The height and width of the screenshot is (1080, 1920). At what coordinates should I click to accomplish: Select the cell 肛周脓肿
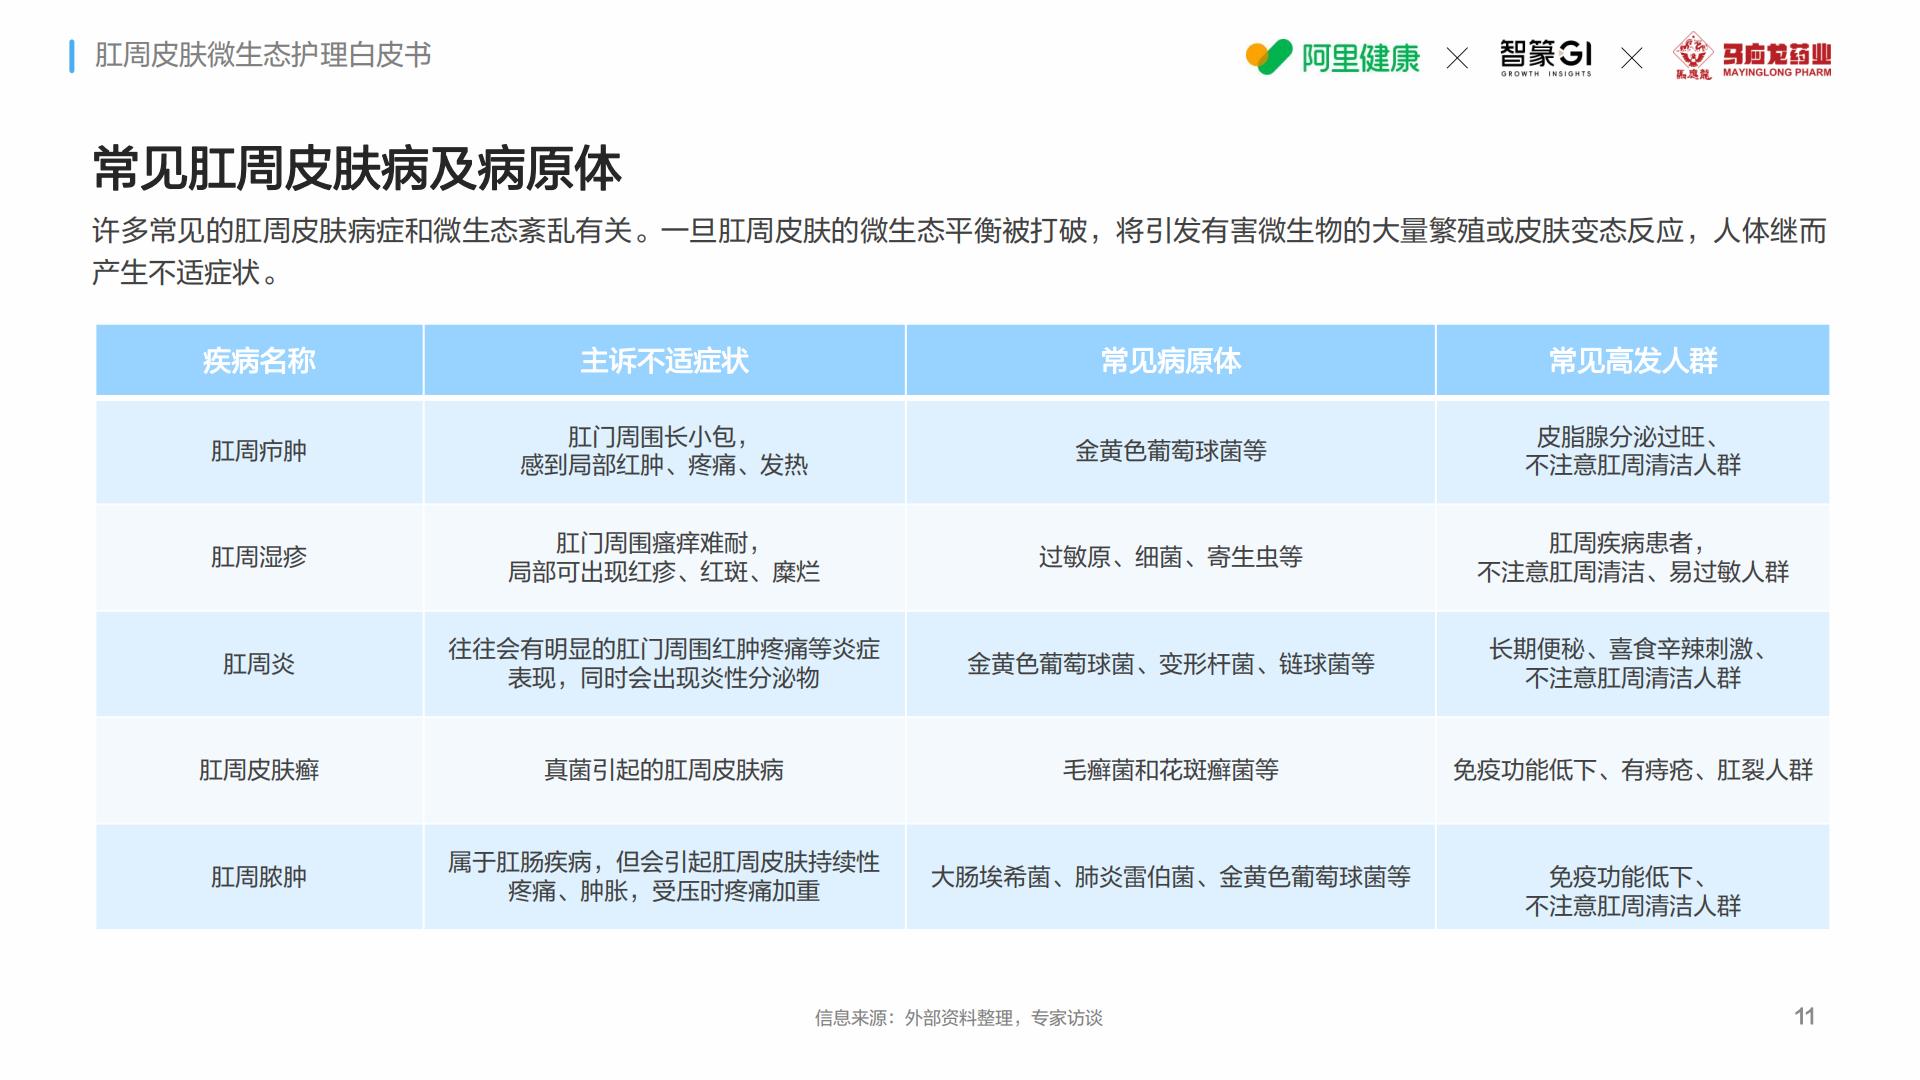point(259,877)
